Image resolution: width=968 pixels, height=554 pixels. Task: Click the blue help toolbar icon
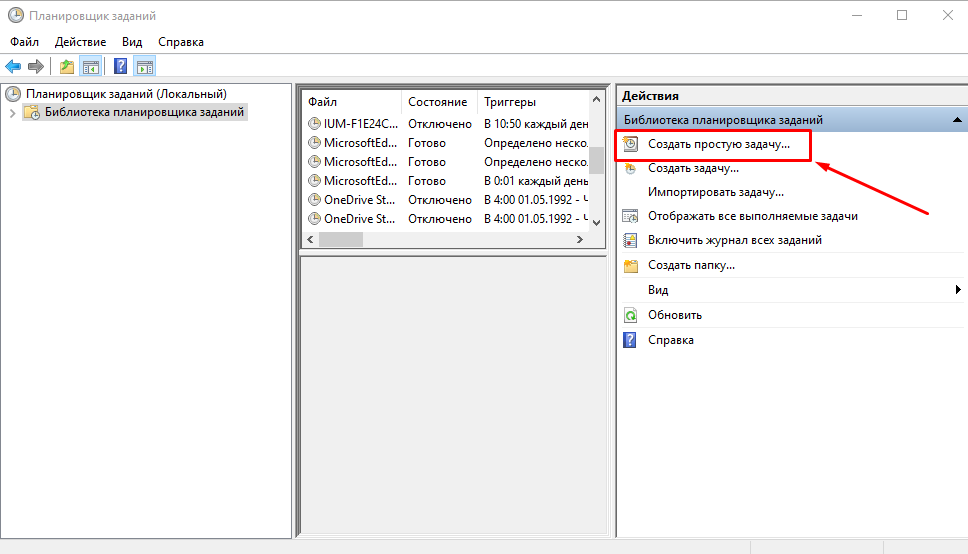click(x=120, y=66)
